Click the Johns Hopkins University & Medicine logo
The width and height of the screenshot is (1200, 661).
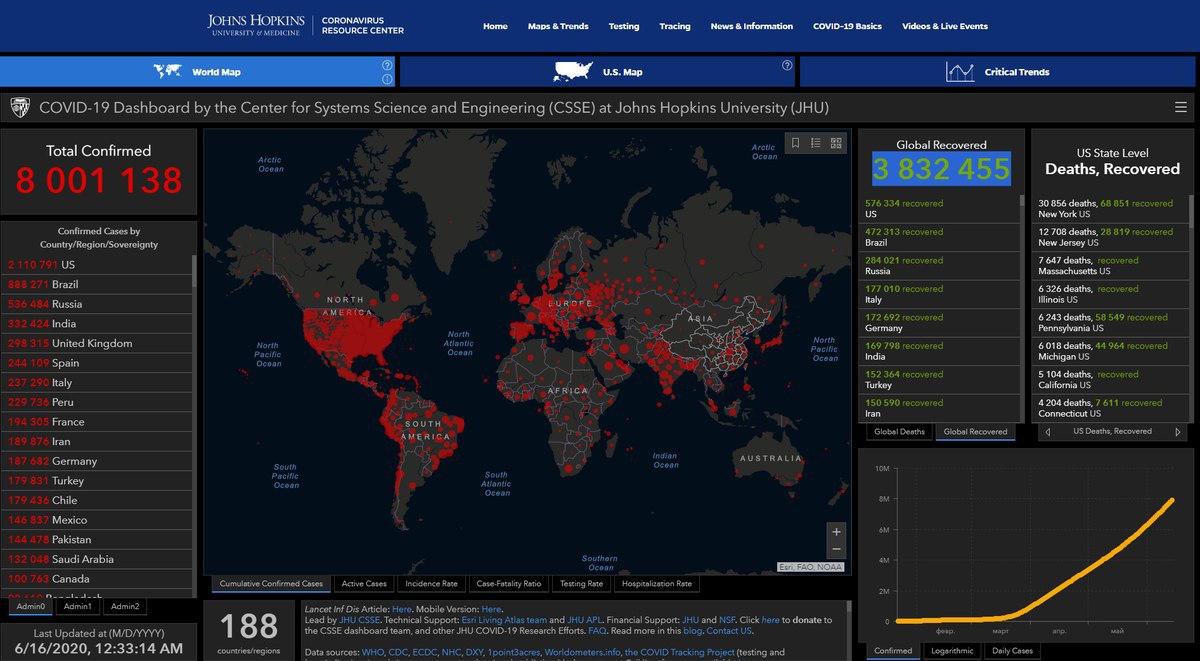coord(258,25)
